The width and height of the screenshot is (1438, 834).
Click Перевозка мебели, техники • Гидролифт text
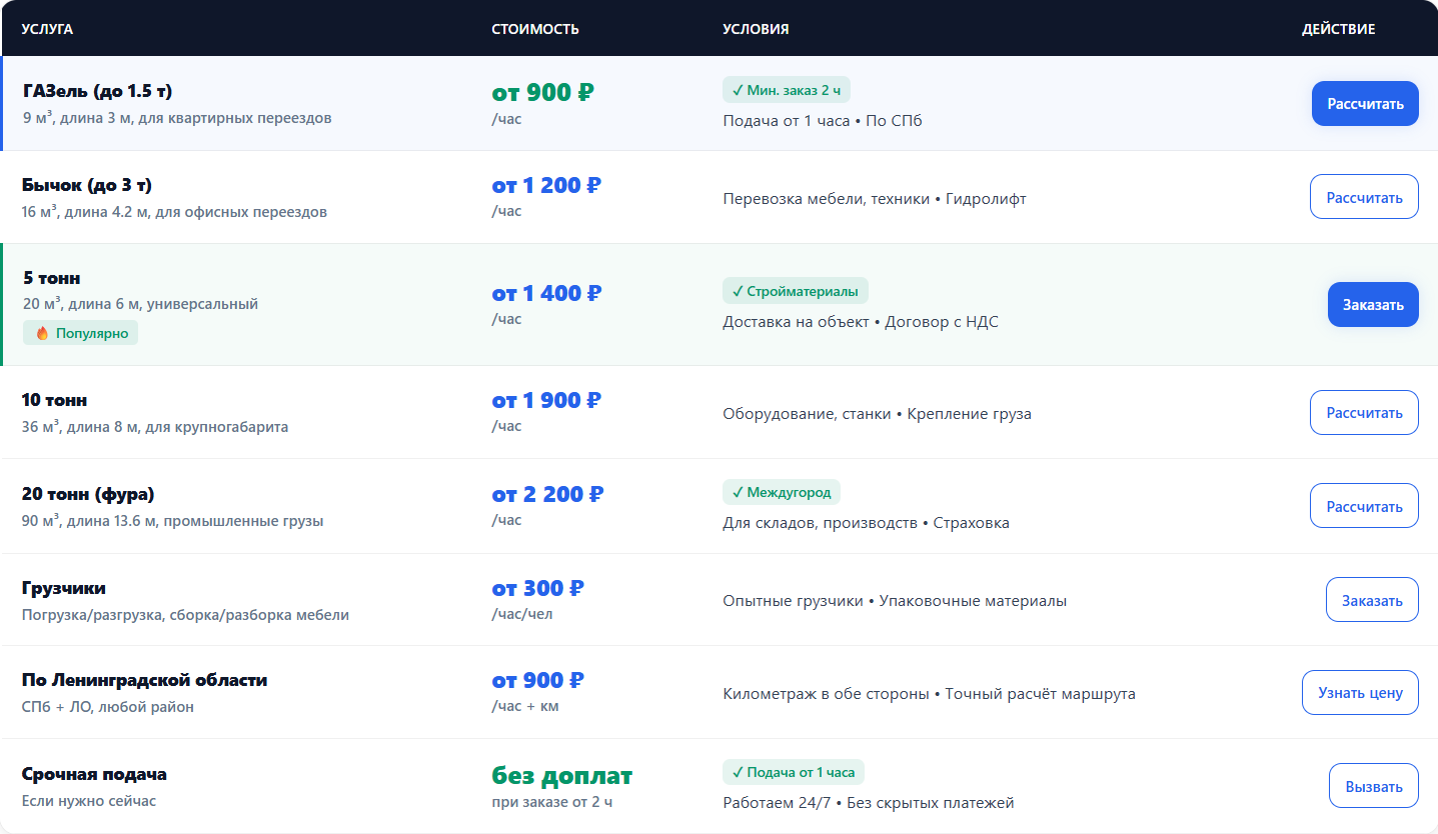tap(874, 199)
